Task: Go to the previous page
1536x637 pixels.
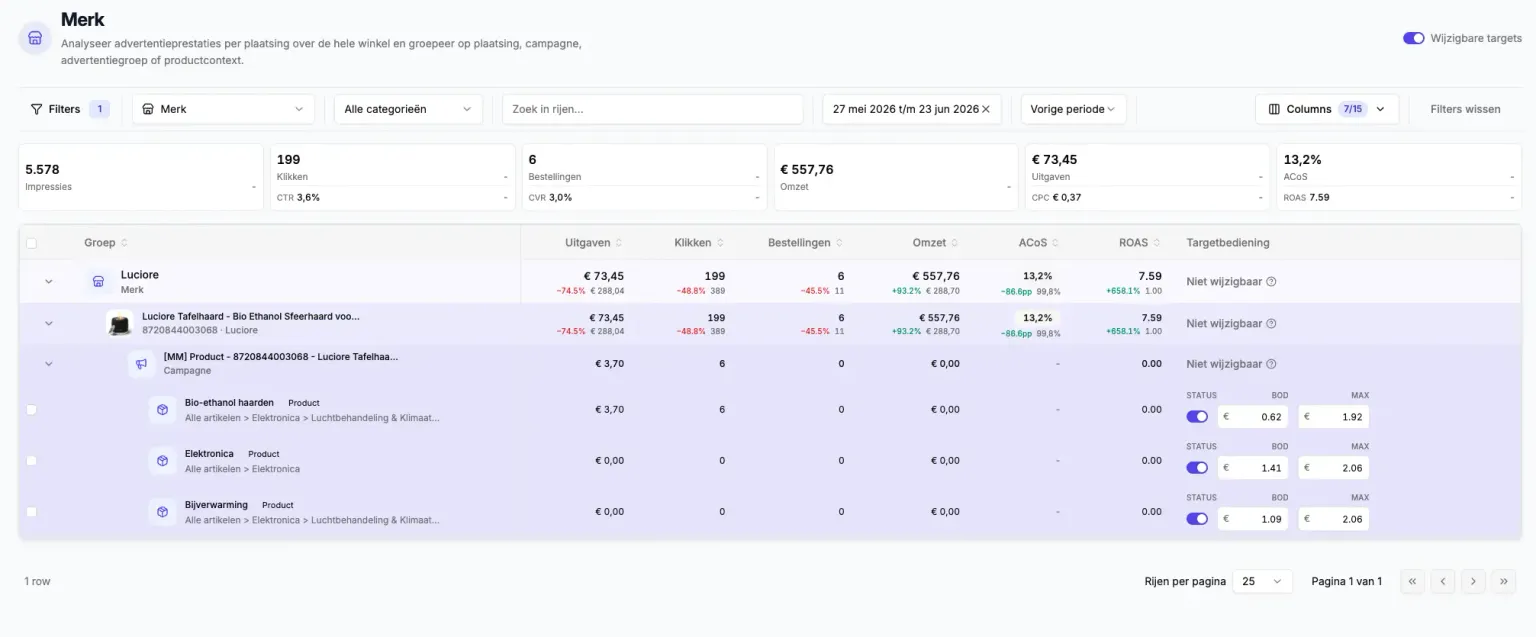Action: click(x=1442, y=581)
